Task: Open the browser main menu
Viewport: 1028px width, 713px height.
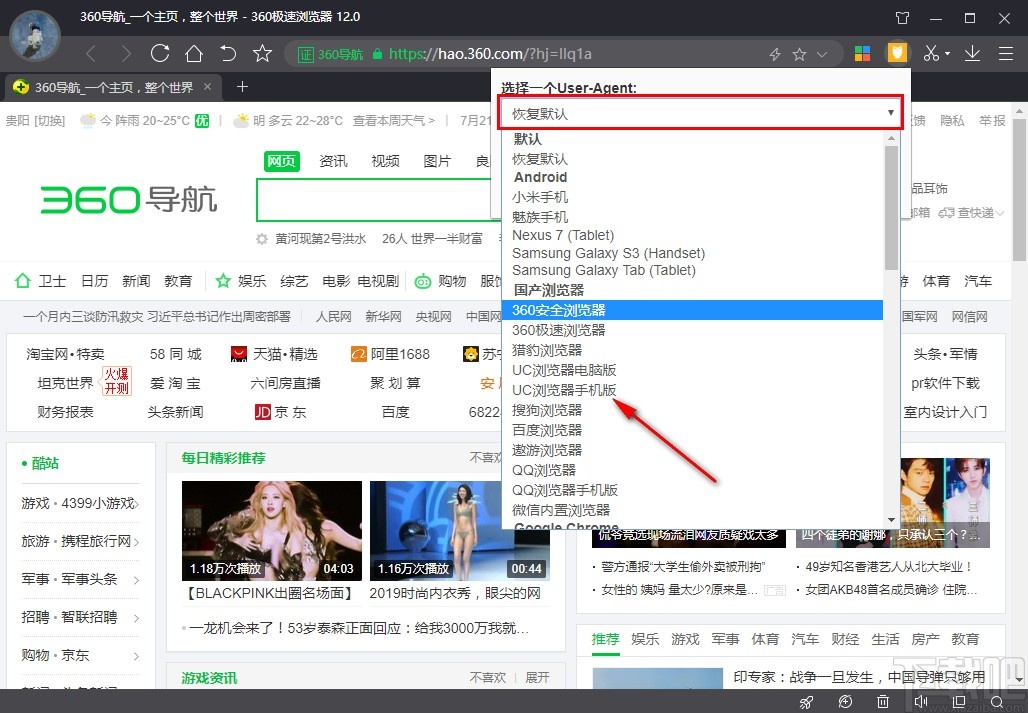Action: coord(1006,54)
